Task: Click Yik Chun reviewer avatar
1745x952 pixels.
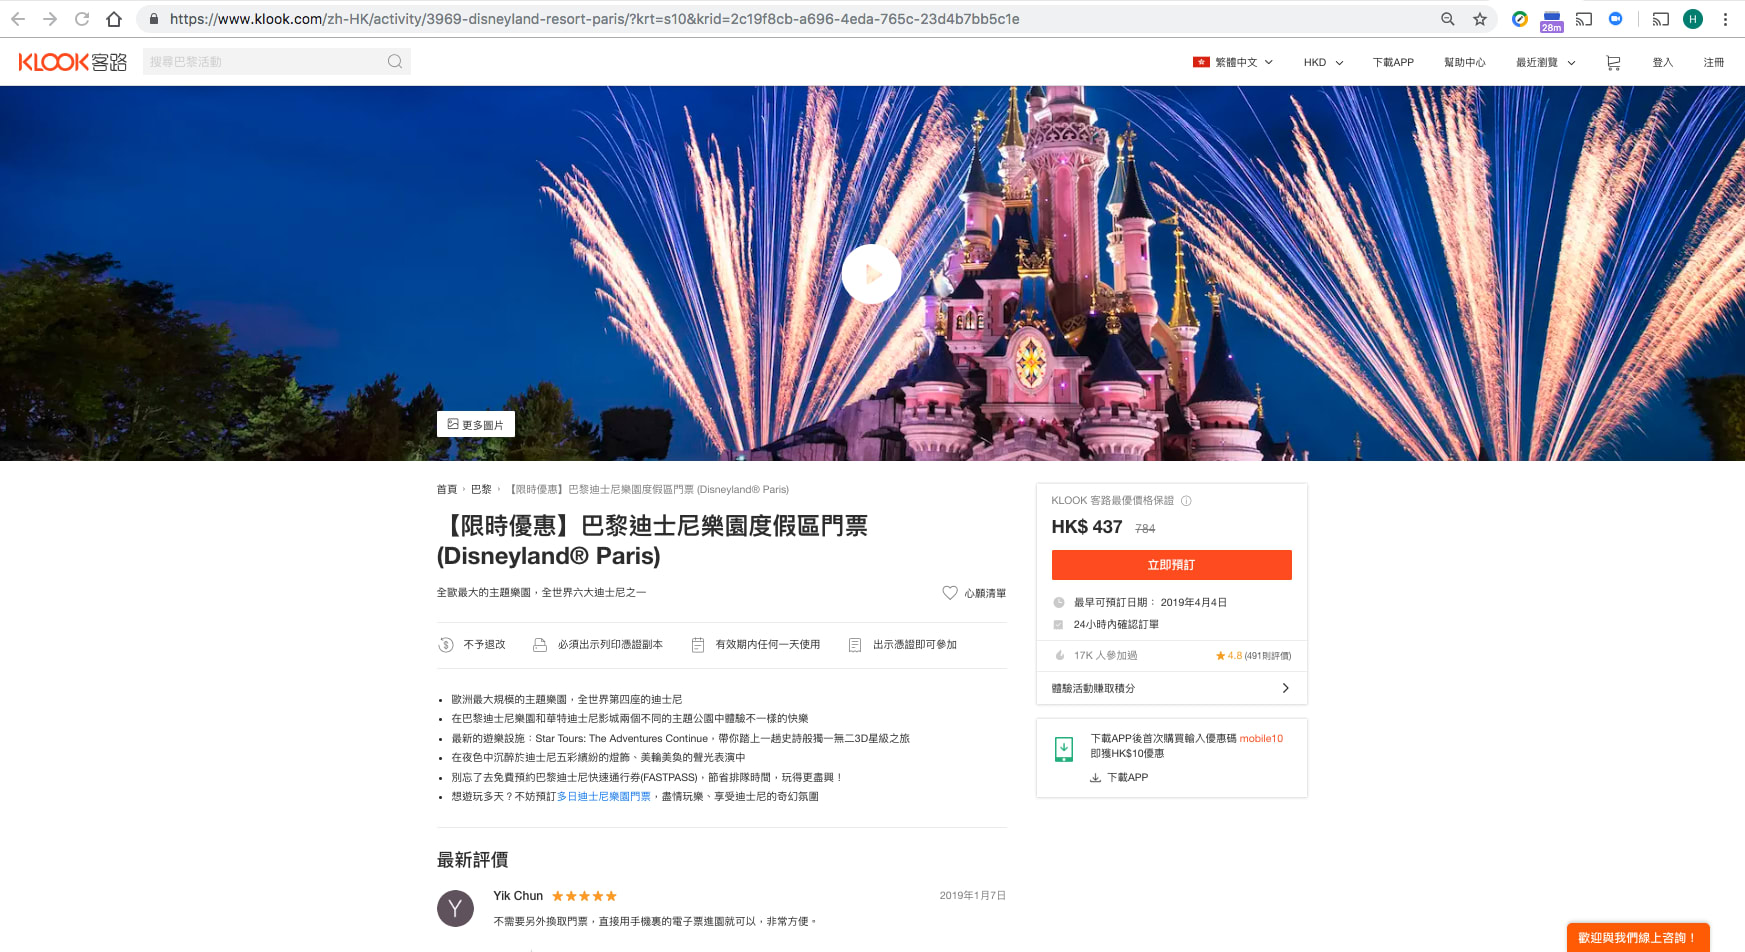Action: coord(455,908)
